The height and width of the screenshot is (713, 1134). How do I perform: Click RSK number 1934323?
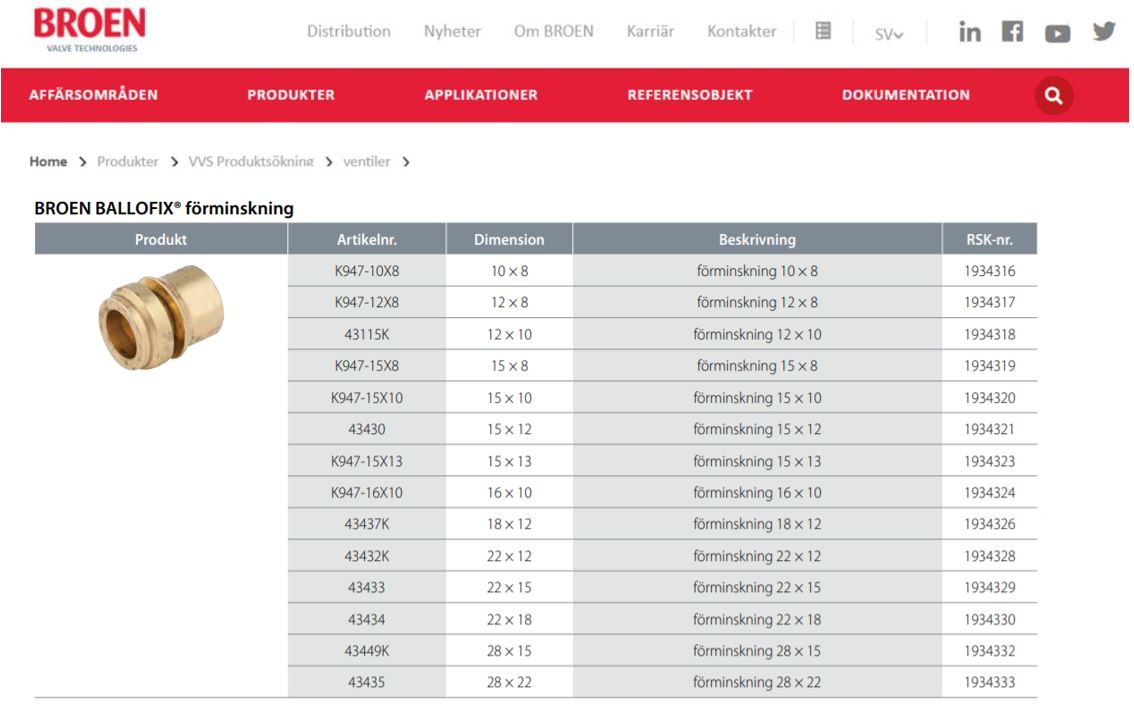click(989, 461)
